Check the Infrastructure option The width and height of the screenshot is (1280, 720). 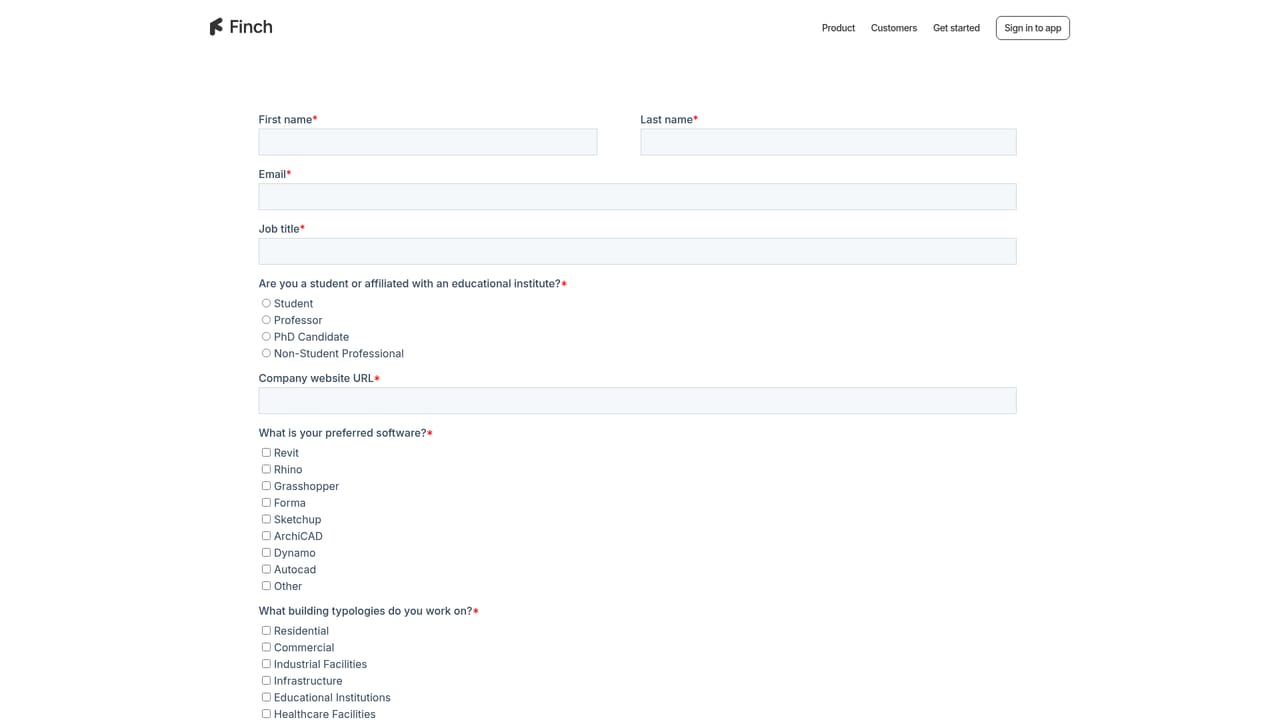[x=266, y=680]
